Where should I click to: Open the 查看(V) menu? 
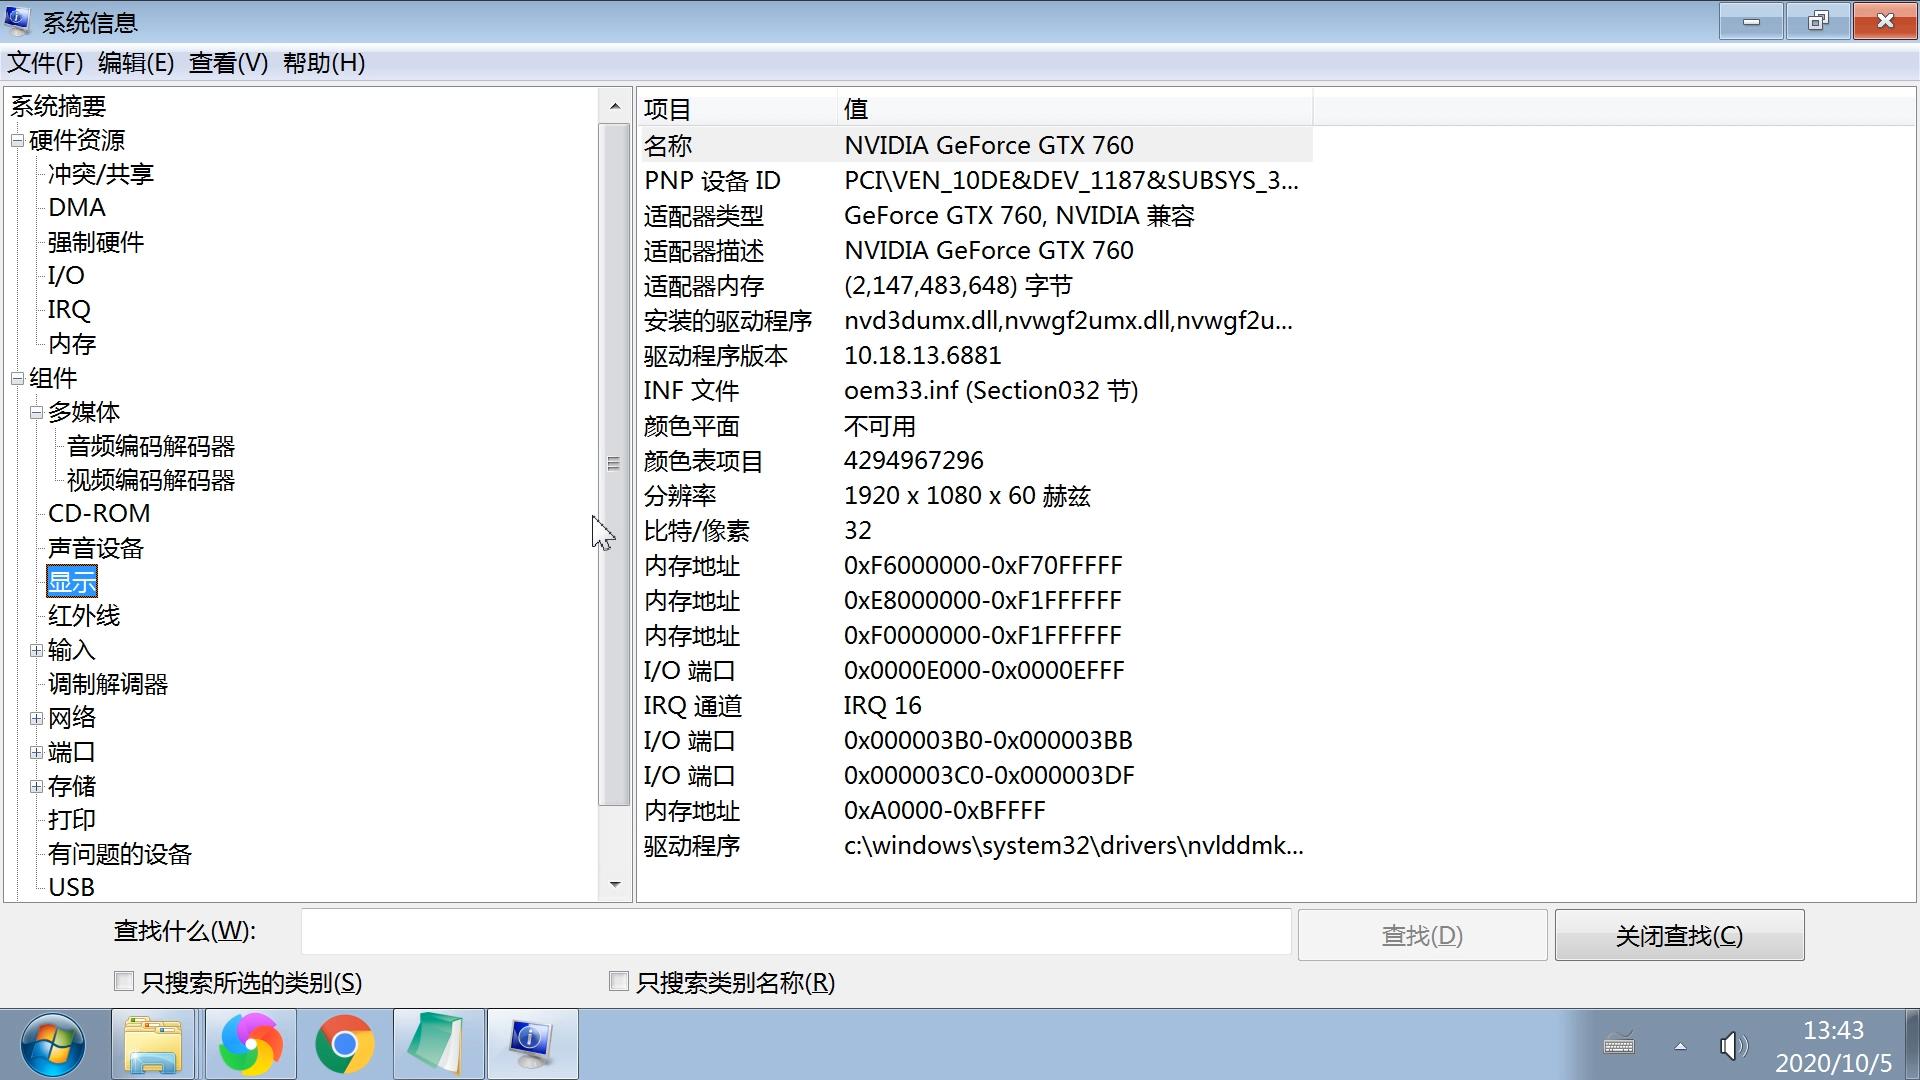point(228,63)
